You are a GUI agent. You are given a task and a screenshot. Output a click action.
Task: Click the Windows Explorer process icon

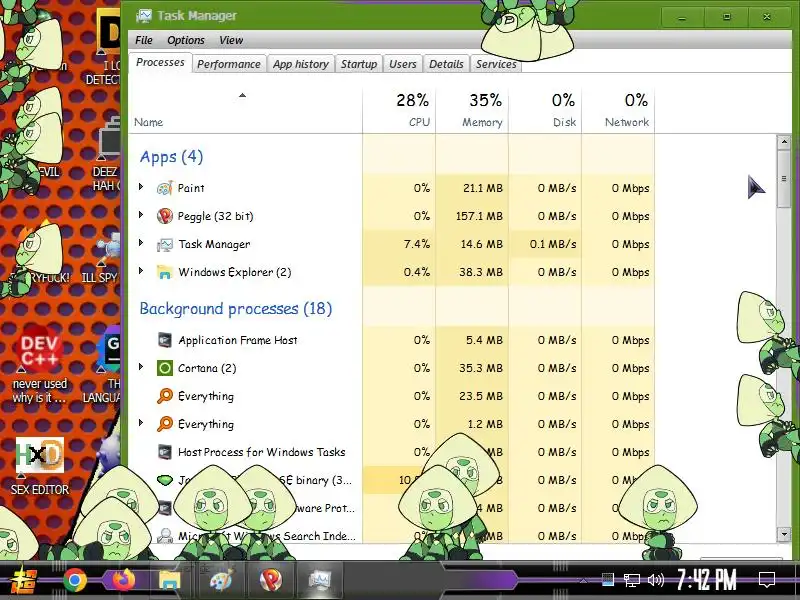(165, 272)
